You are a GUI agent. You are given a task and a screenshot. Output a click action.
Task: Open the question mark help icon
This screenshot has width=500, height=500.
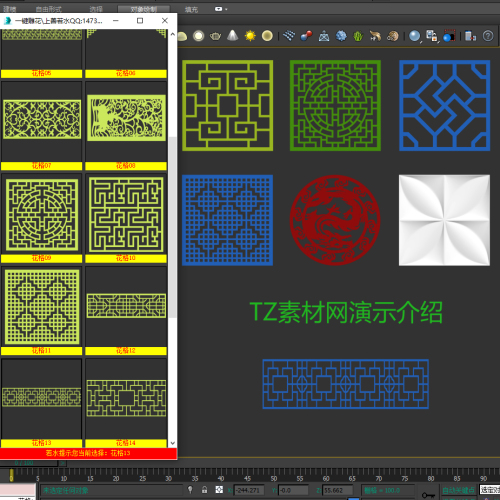click(x=488, y=36)
